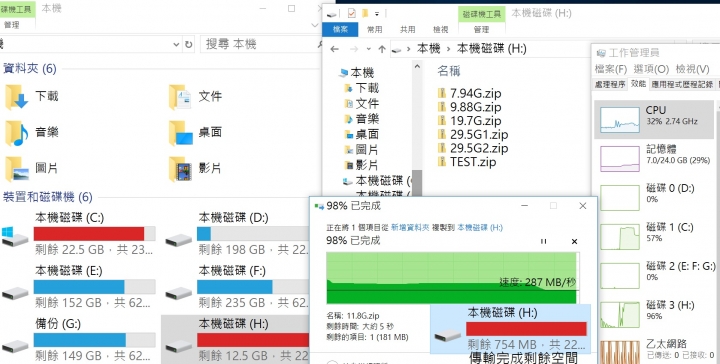Click 本機磁碟 (H:) link in copy dialog

(479, 227)
